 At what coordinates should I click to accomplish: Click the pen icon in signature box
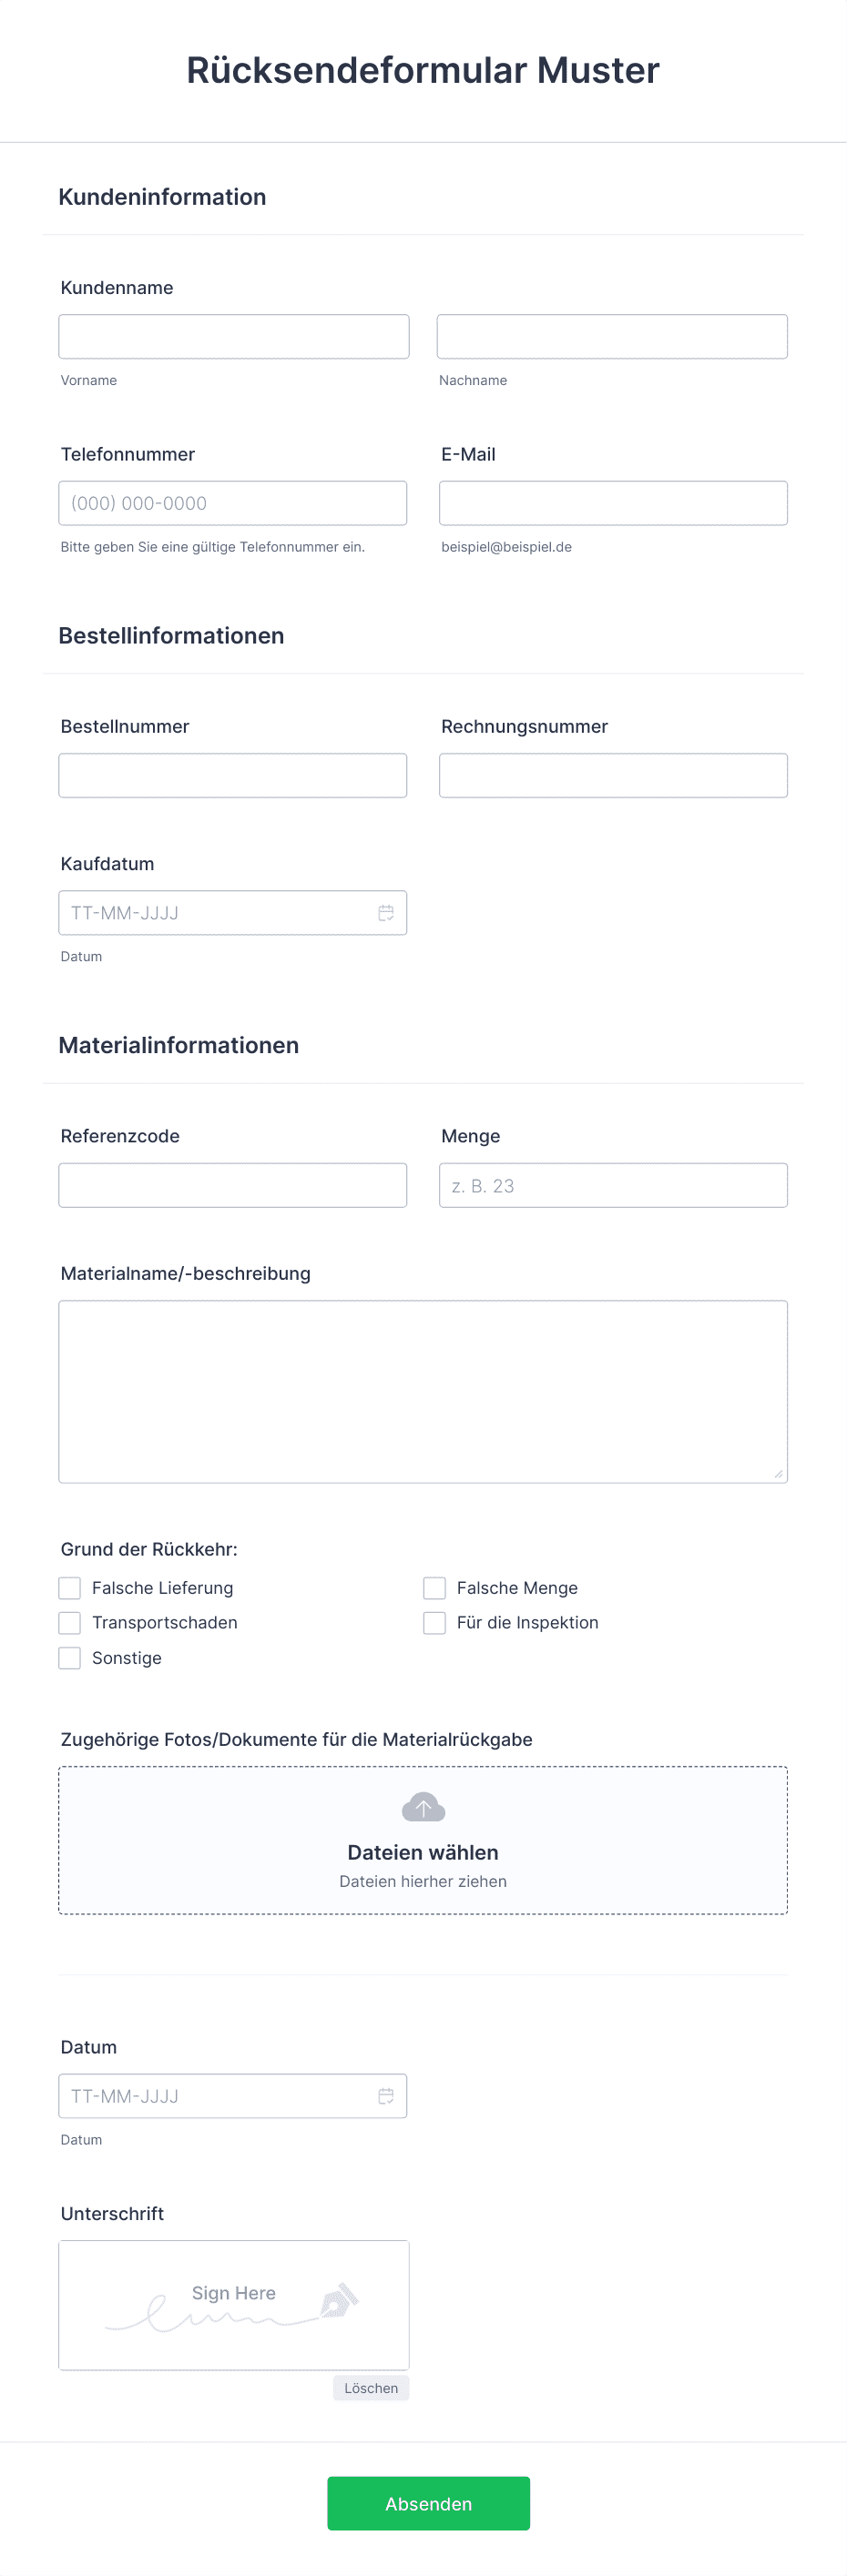click(x=339, y=2300)
